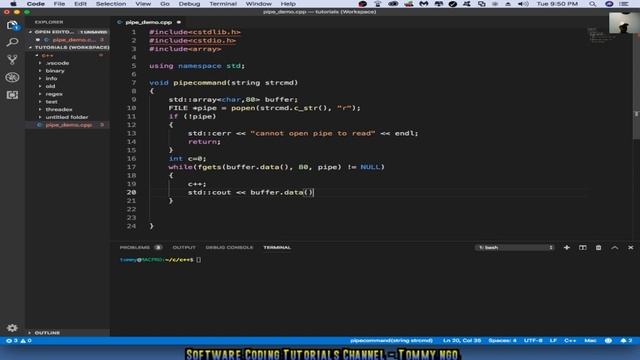Open the File menu
The height and width of the screenshot is (360, 640).
coord(59,4)
